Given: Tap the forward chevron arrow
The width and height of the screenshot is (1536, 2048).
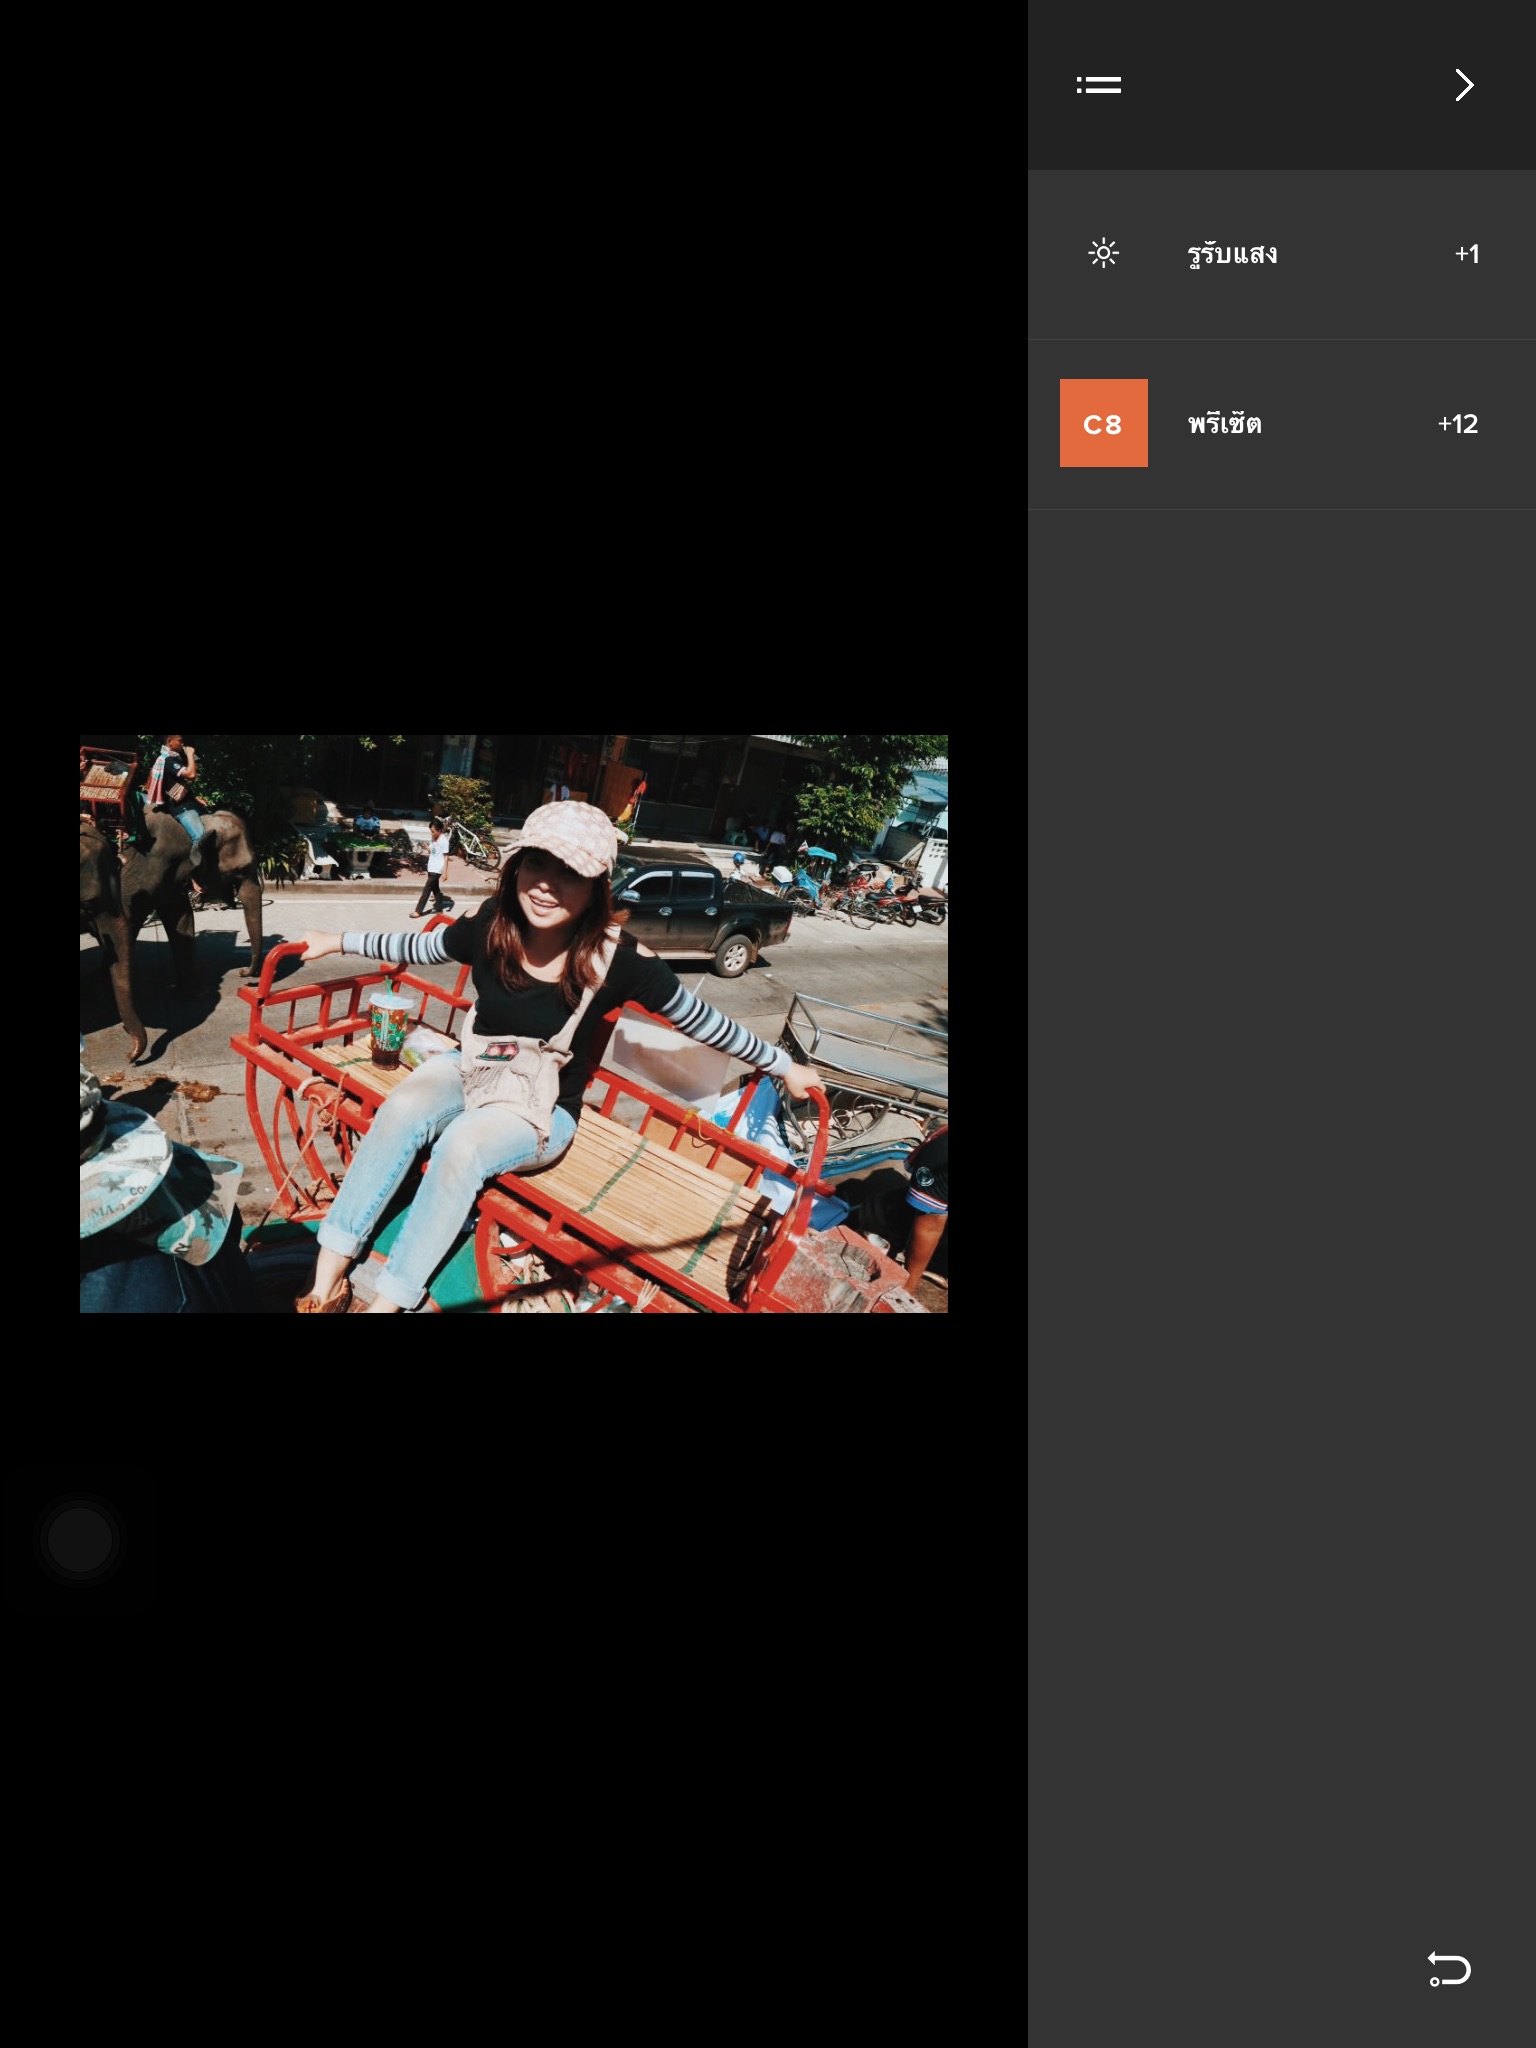Looking at the screenshot, I should pos(1464,85).
